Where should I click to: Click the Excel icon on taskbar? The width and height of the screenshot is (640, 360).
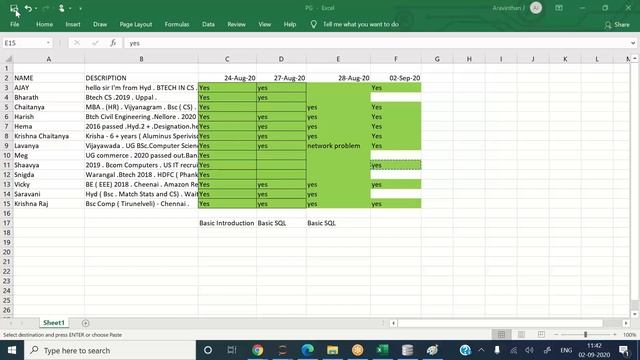(x=382, y=350)
